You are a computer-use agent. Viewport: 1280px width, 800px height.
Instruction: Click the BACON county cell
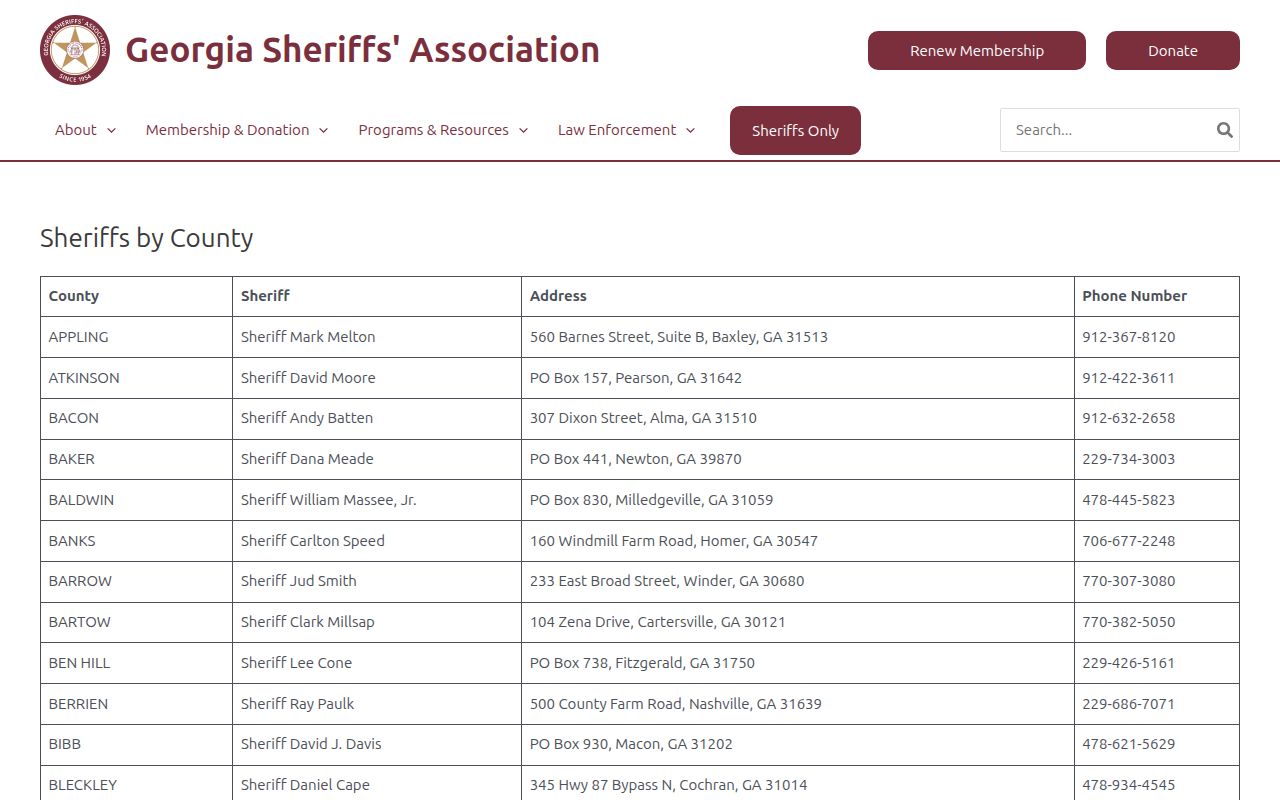pyautogui.click(x=136, y=418)
